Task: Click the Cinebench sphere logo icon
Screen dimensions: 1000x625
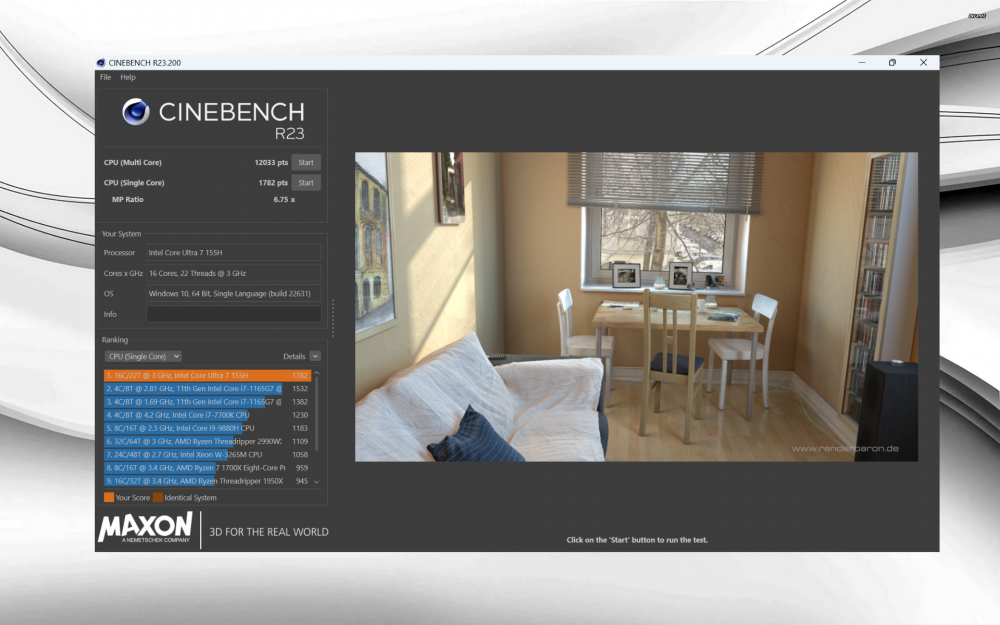Action: (136, 112)
